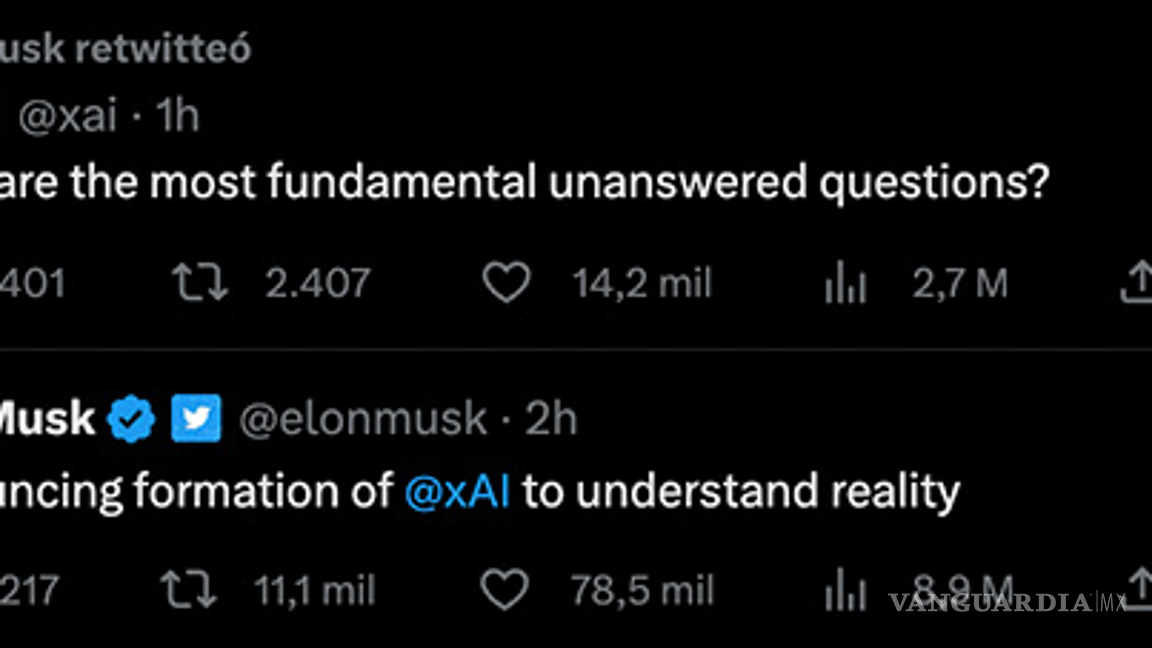Open the 'to understand reality' tweet text
1152x648 pixels.
pos(740,492)
